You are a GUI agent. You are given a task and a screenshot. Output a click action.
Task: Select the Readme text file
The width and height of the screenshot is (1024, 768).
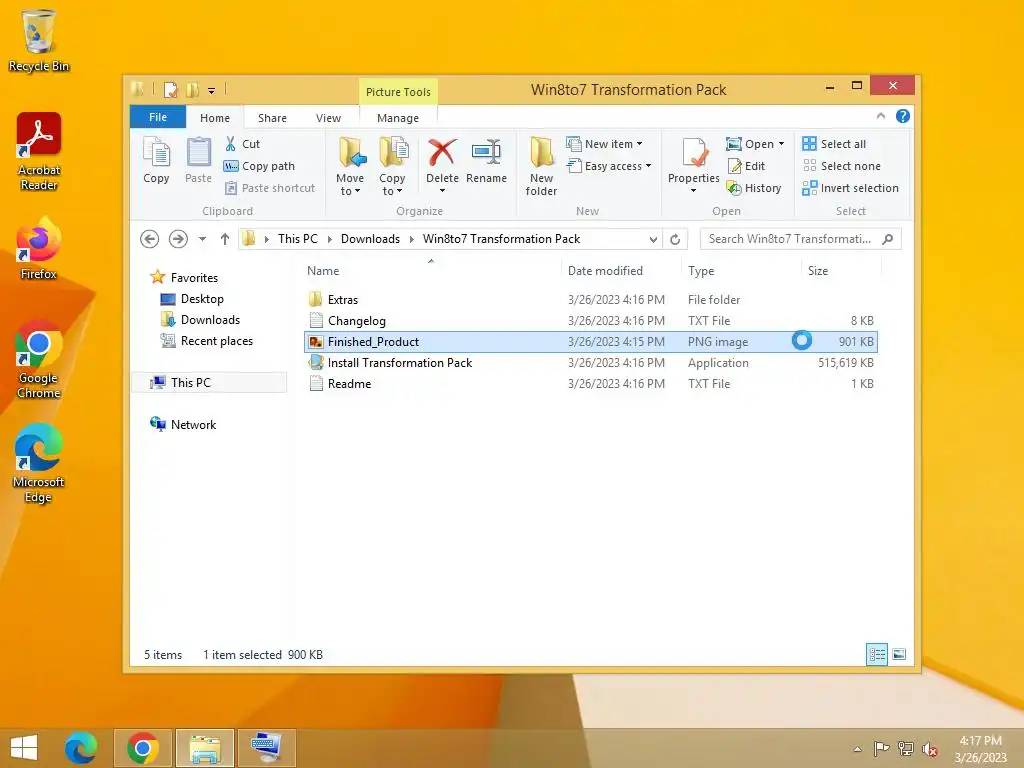(590, 383)
